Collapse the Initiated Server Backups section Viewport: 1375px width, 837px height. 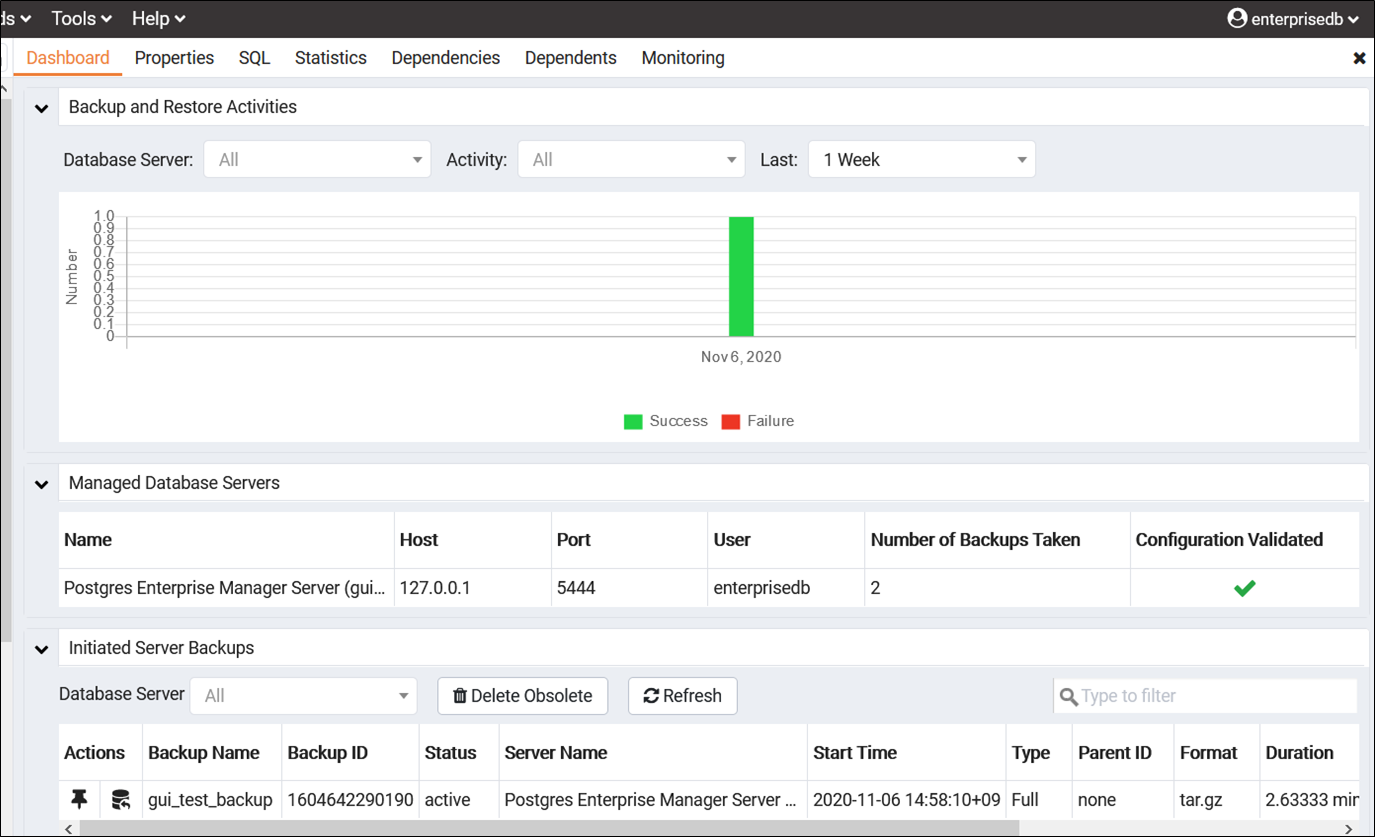point(41,649)
